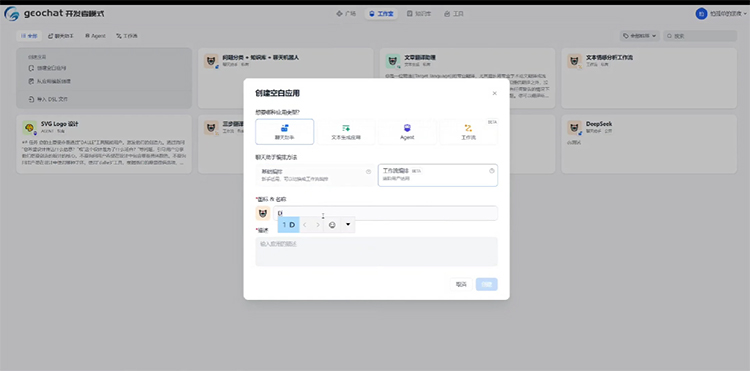Image resolution: width=750 pixels, height=371 pixels.
Task: Click the blue Create button in the dialog
Action: (x=486, y=284)
